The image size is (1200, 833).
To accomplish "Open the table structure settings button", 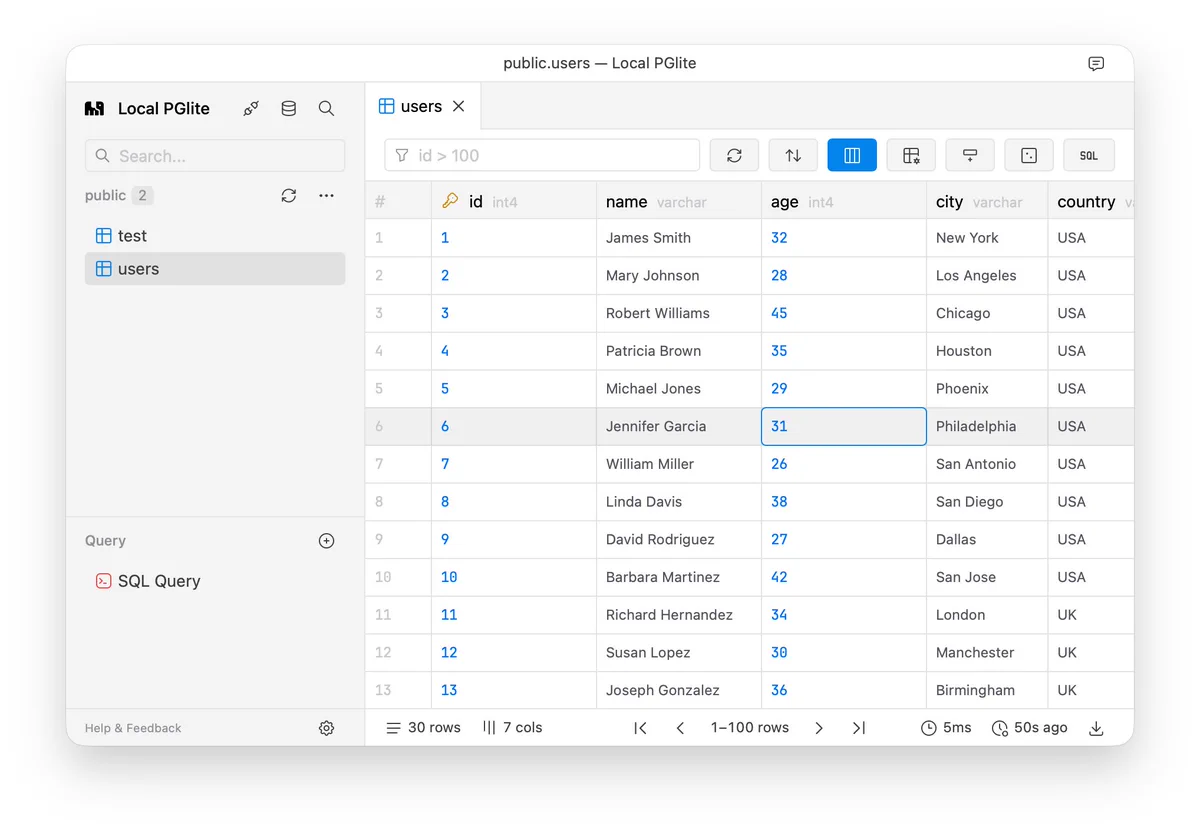I will point(911,155).
